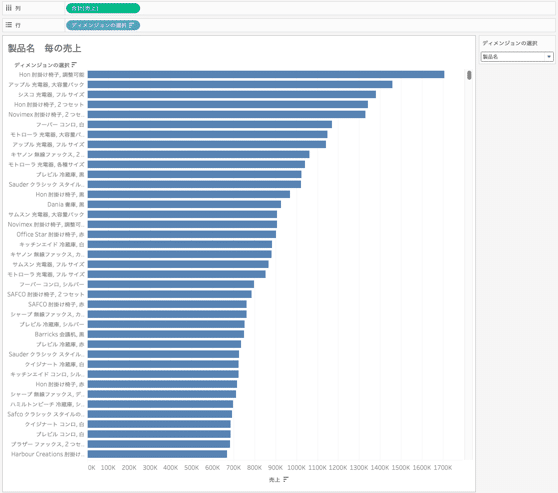Click the label アップル 充電器, フル サイズ

point(48,144)
